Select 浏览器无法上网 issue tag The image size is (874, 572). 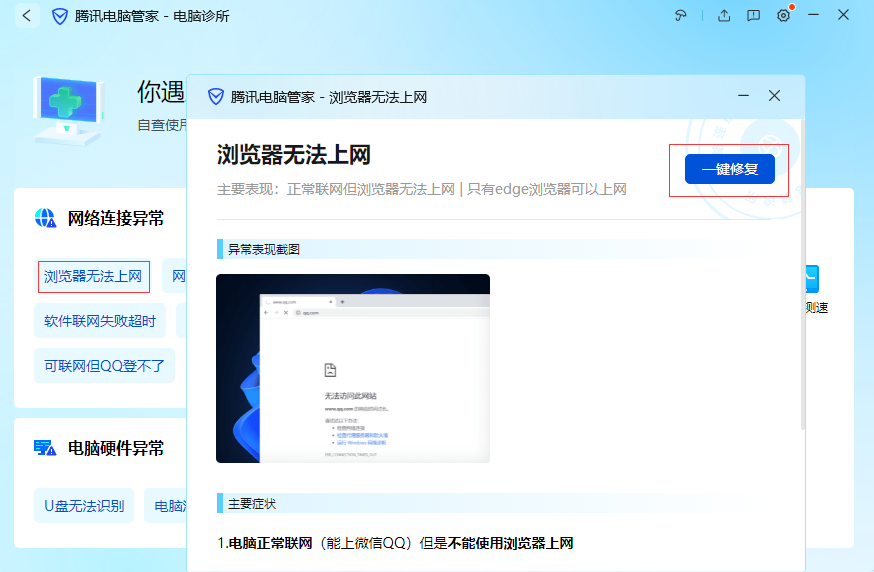[93, 277]
